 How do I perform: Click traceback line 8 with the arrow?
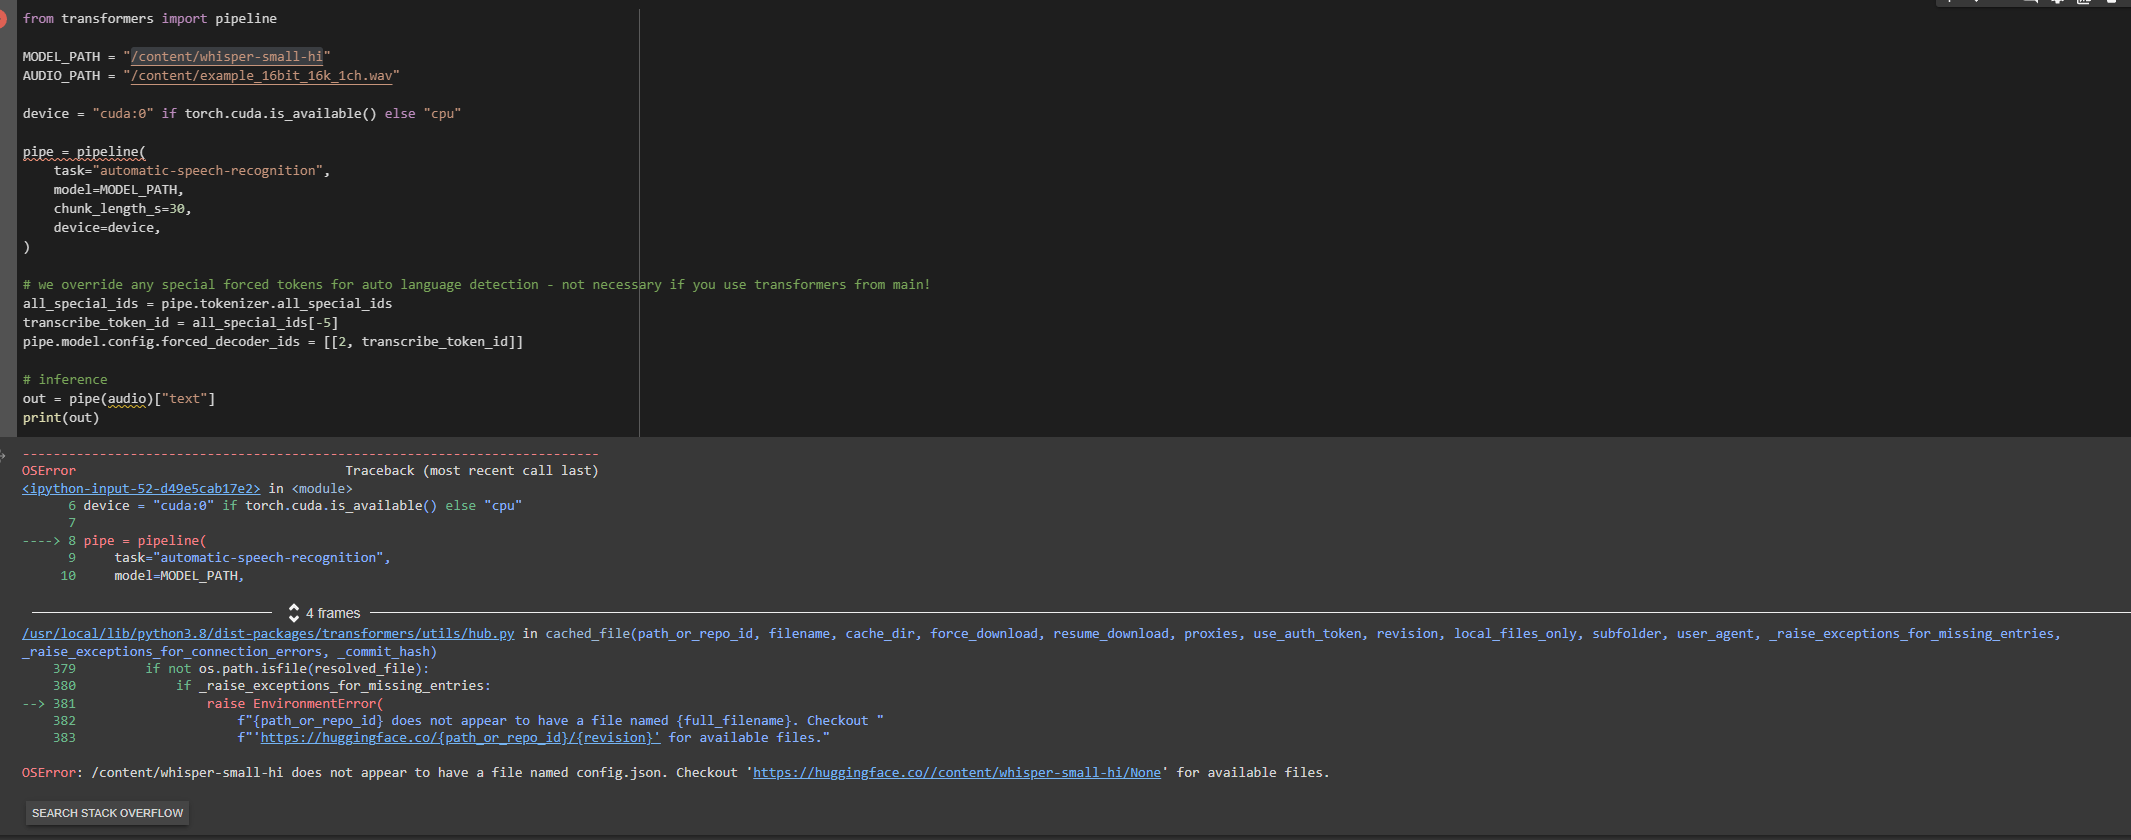coord(114,541)
